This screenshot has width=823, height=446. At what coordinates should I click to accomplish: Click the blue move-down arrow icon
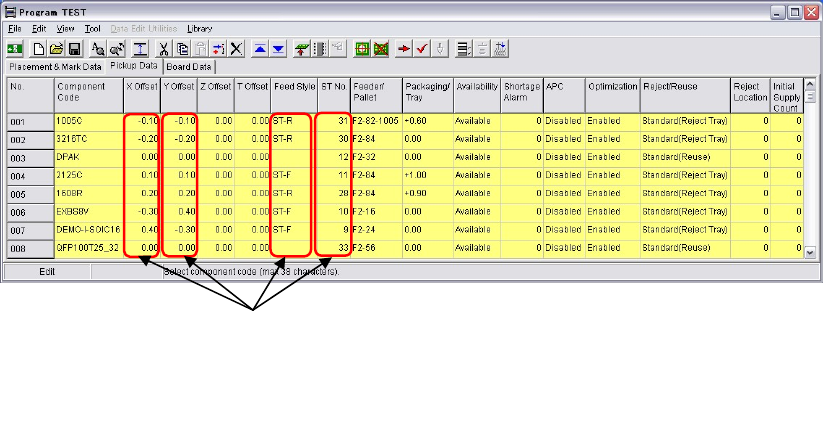(x=277, y=47)
